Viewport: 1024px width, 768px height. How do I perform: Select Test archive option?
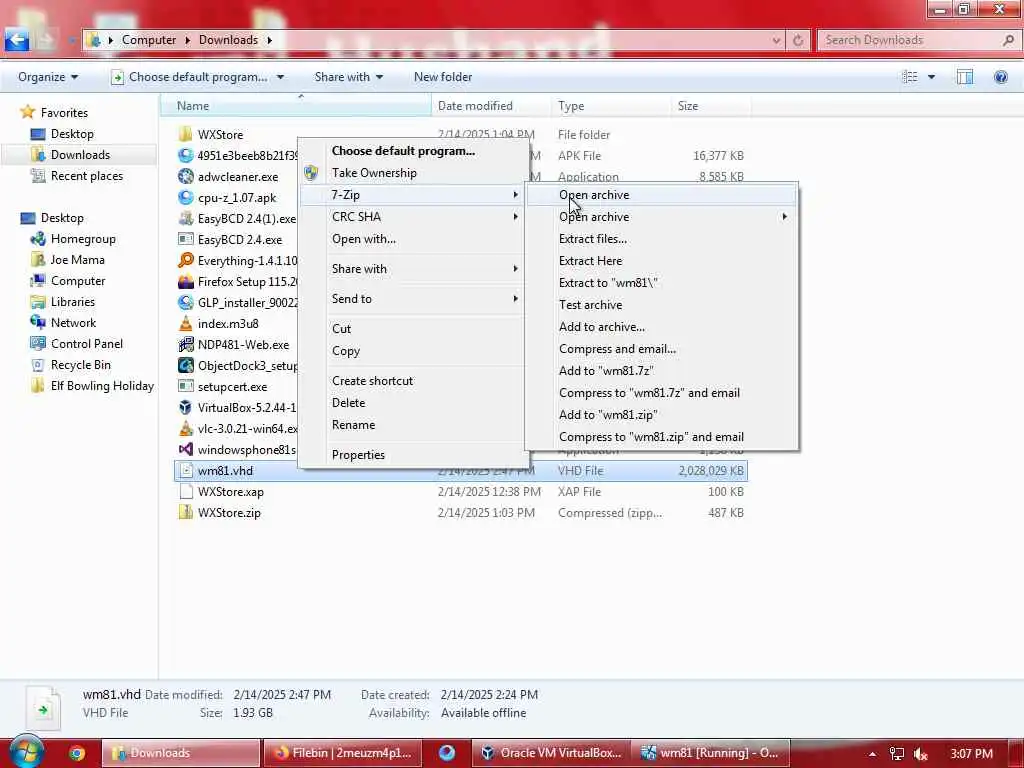click(x=590, y=305)
